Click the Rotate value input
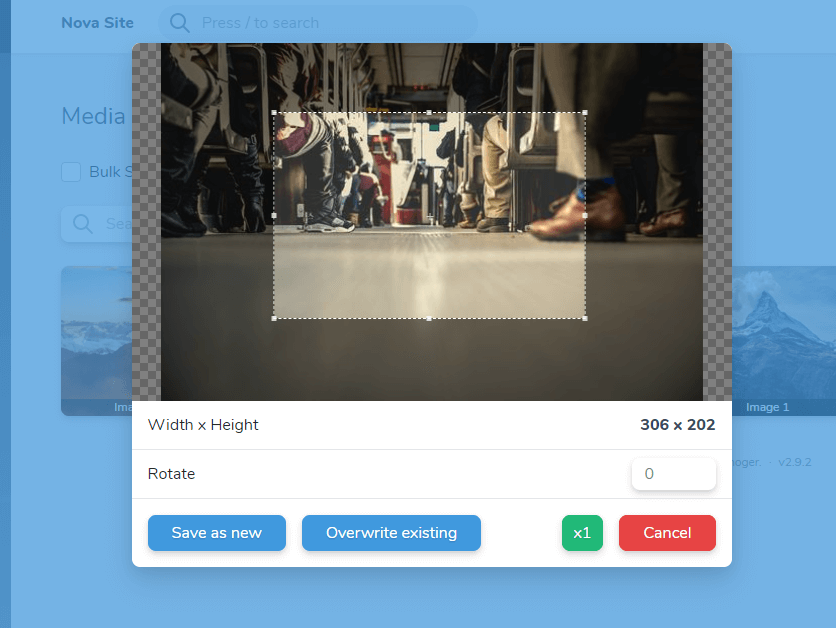This screenshot has height=628, width=836. click(x=674, y=473)
